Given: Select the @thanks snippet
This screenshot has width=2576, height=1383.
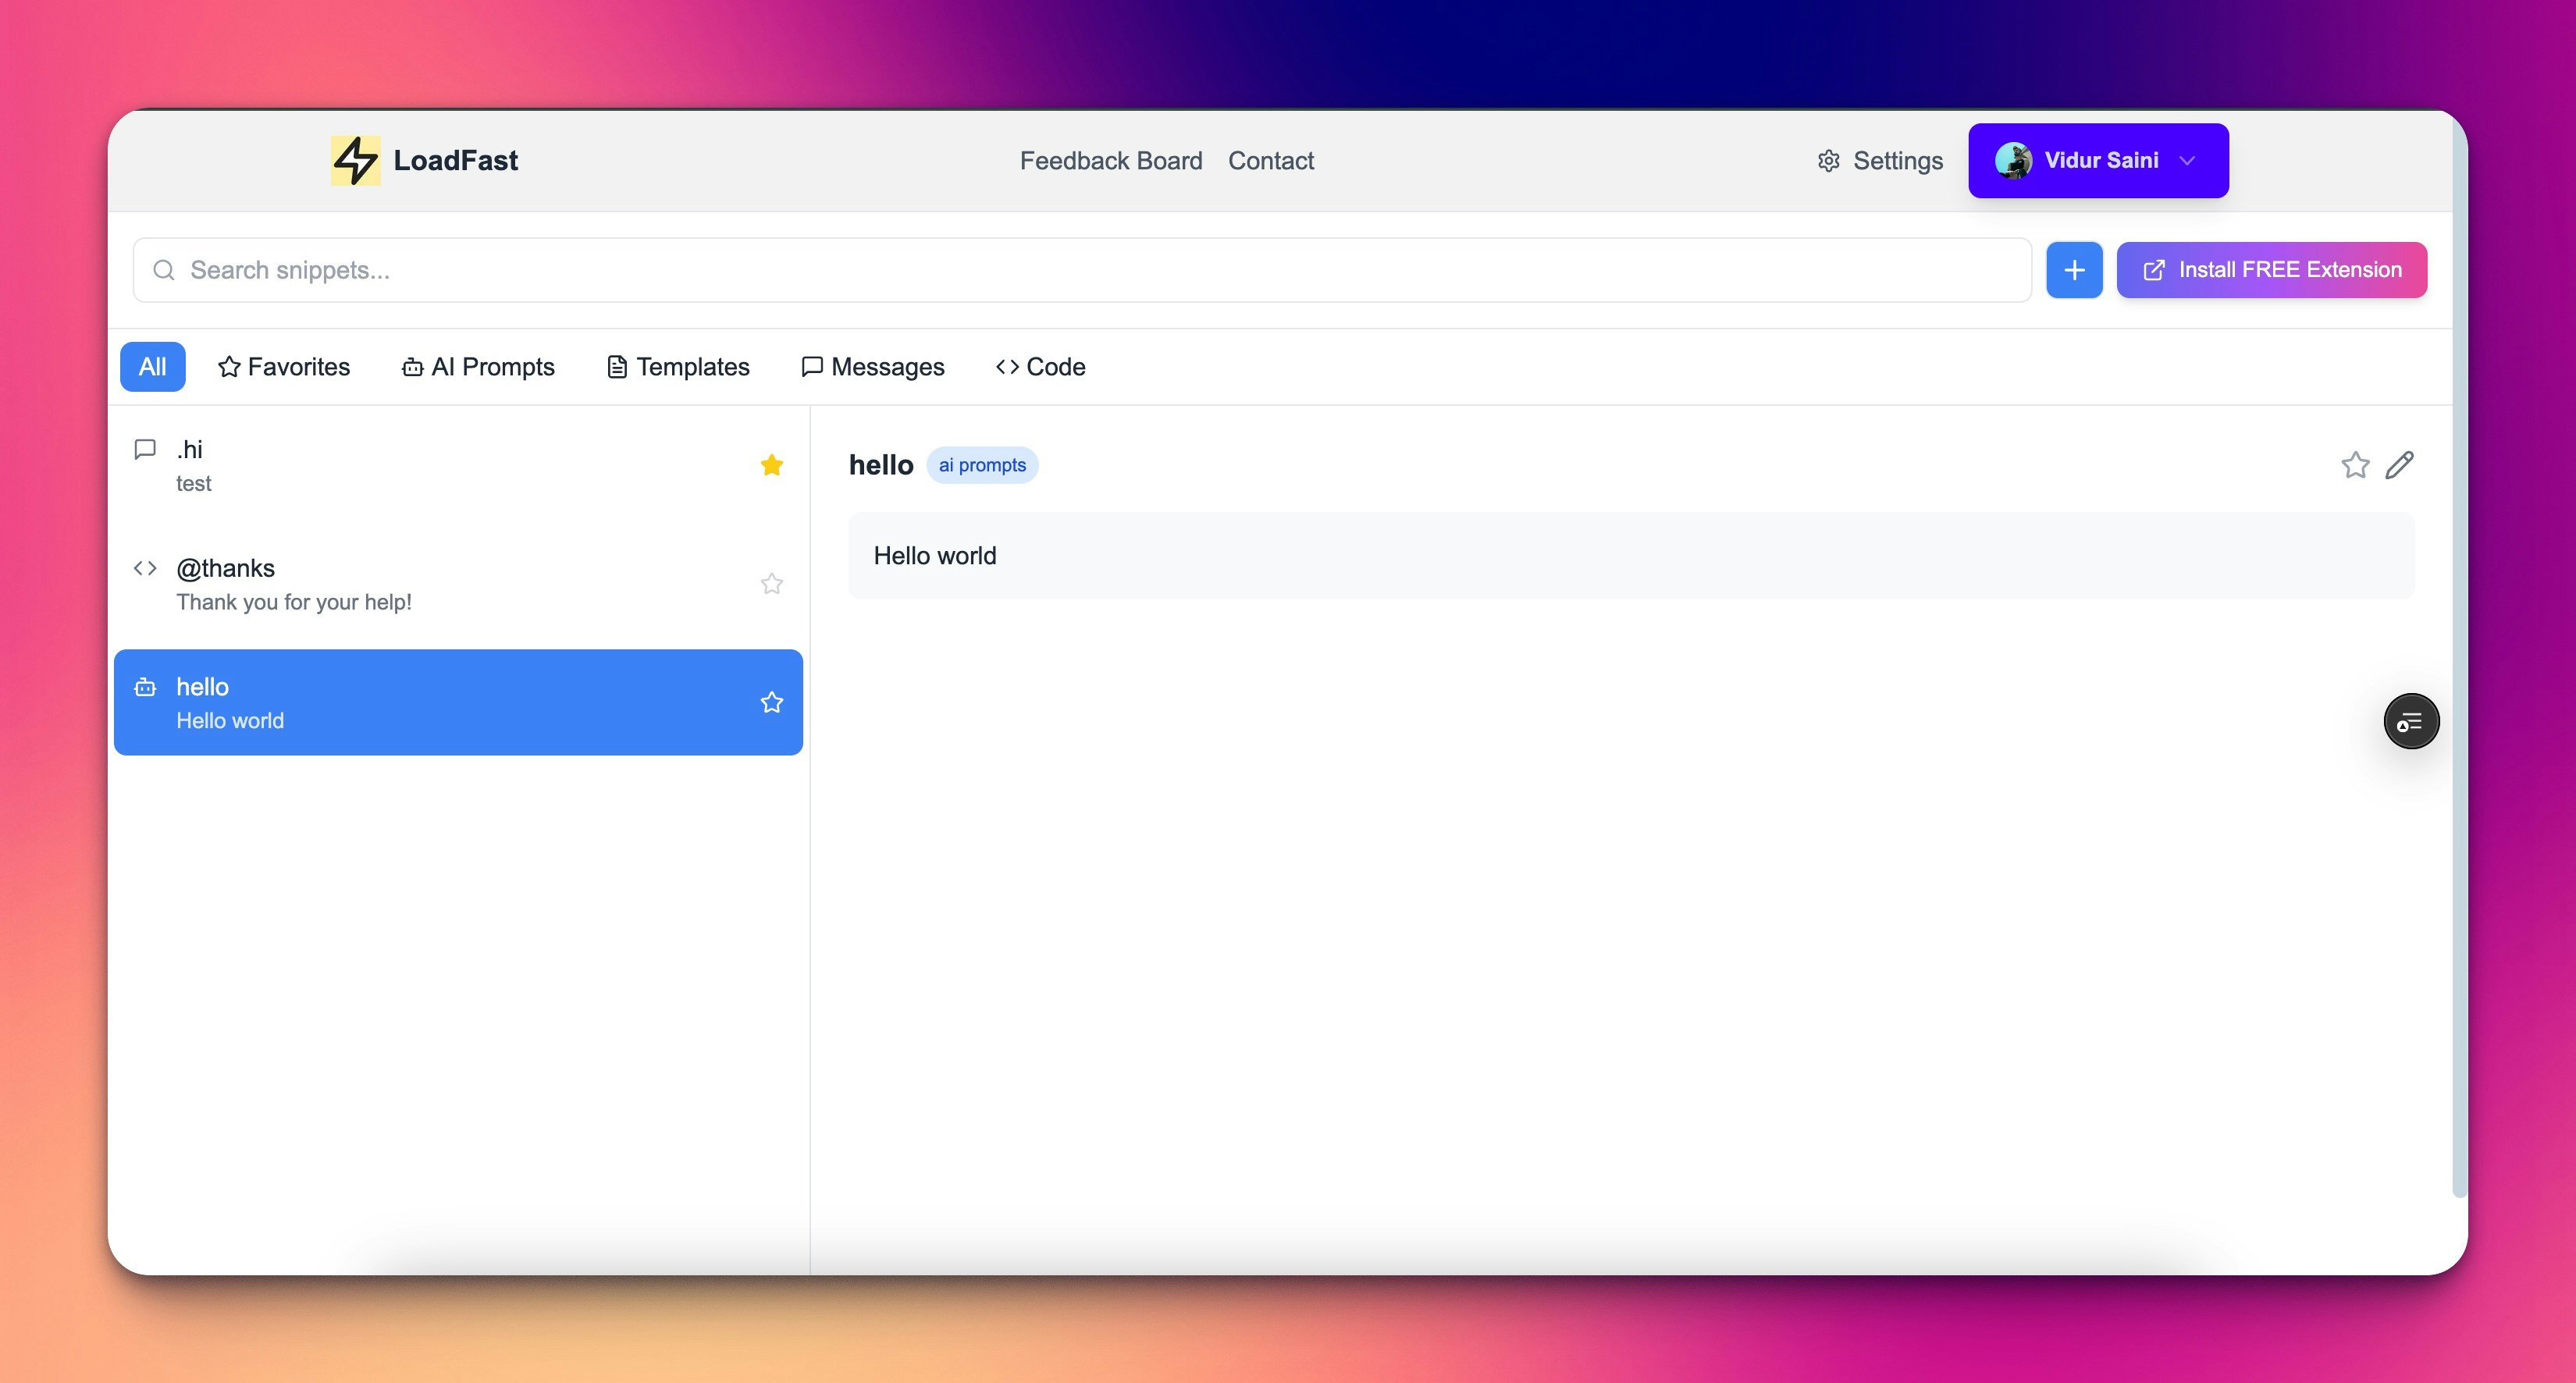Looking at the screenshot, I should [x=458, y=584].
